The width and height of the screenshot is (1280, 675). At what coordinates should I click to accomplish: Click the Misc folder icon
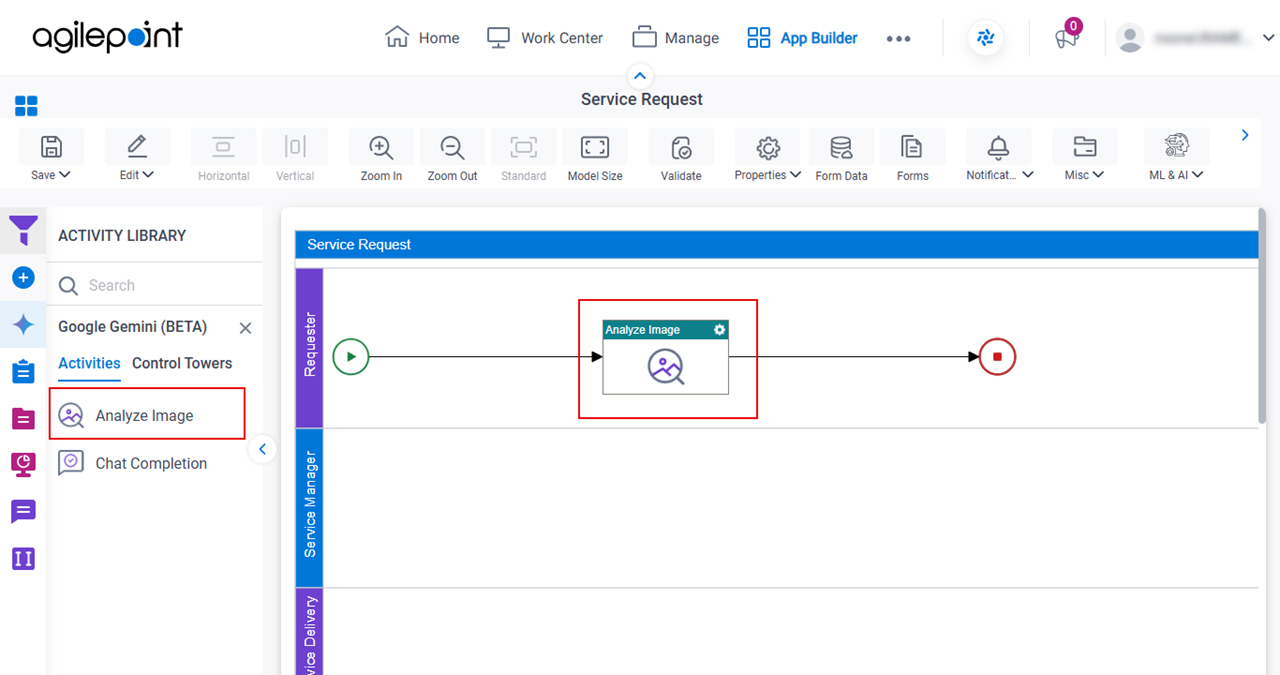(x=1084, y=147)
